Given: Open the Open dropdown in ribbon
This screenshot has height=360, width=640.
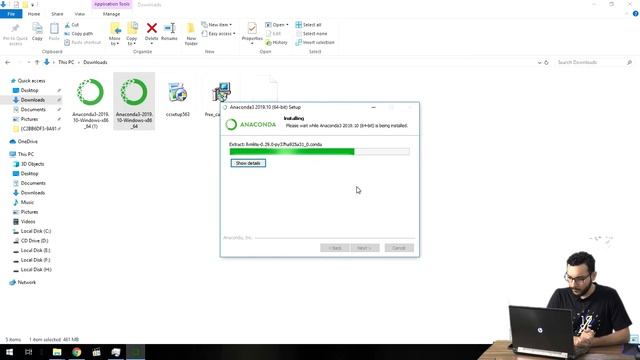Looking at the screenshot, I should click(x=277, y=25).
